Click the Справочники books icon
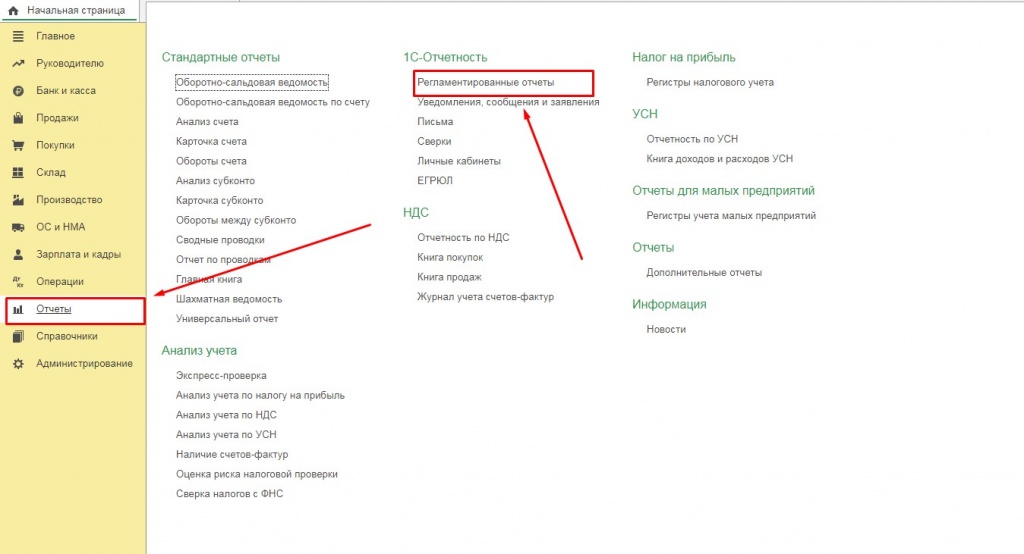 tap(18, 336)
